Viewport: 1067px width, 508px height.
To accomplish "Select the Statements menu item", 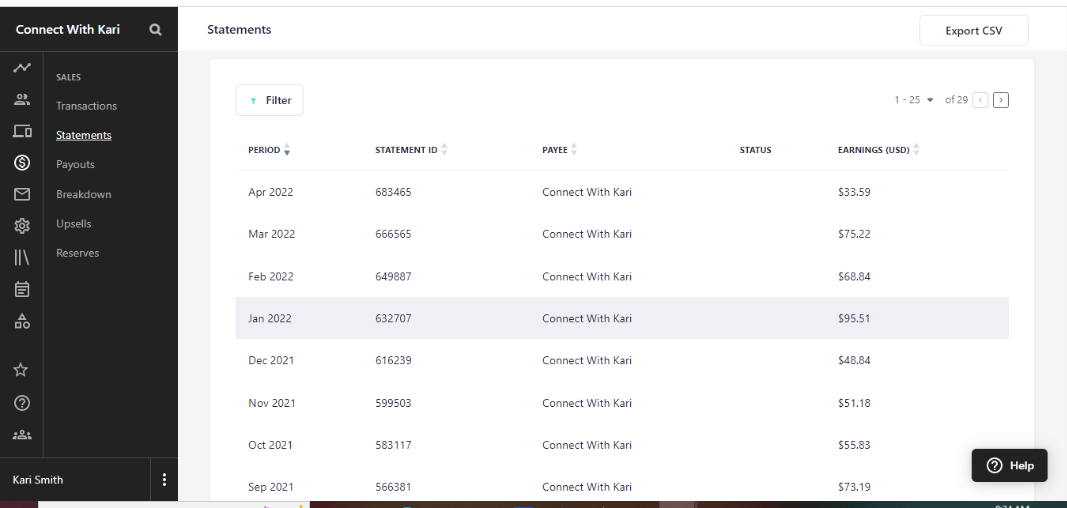I will (x=84, y=135).
